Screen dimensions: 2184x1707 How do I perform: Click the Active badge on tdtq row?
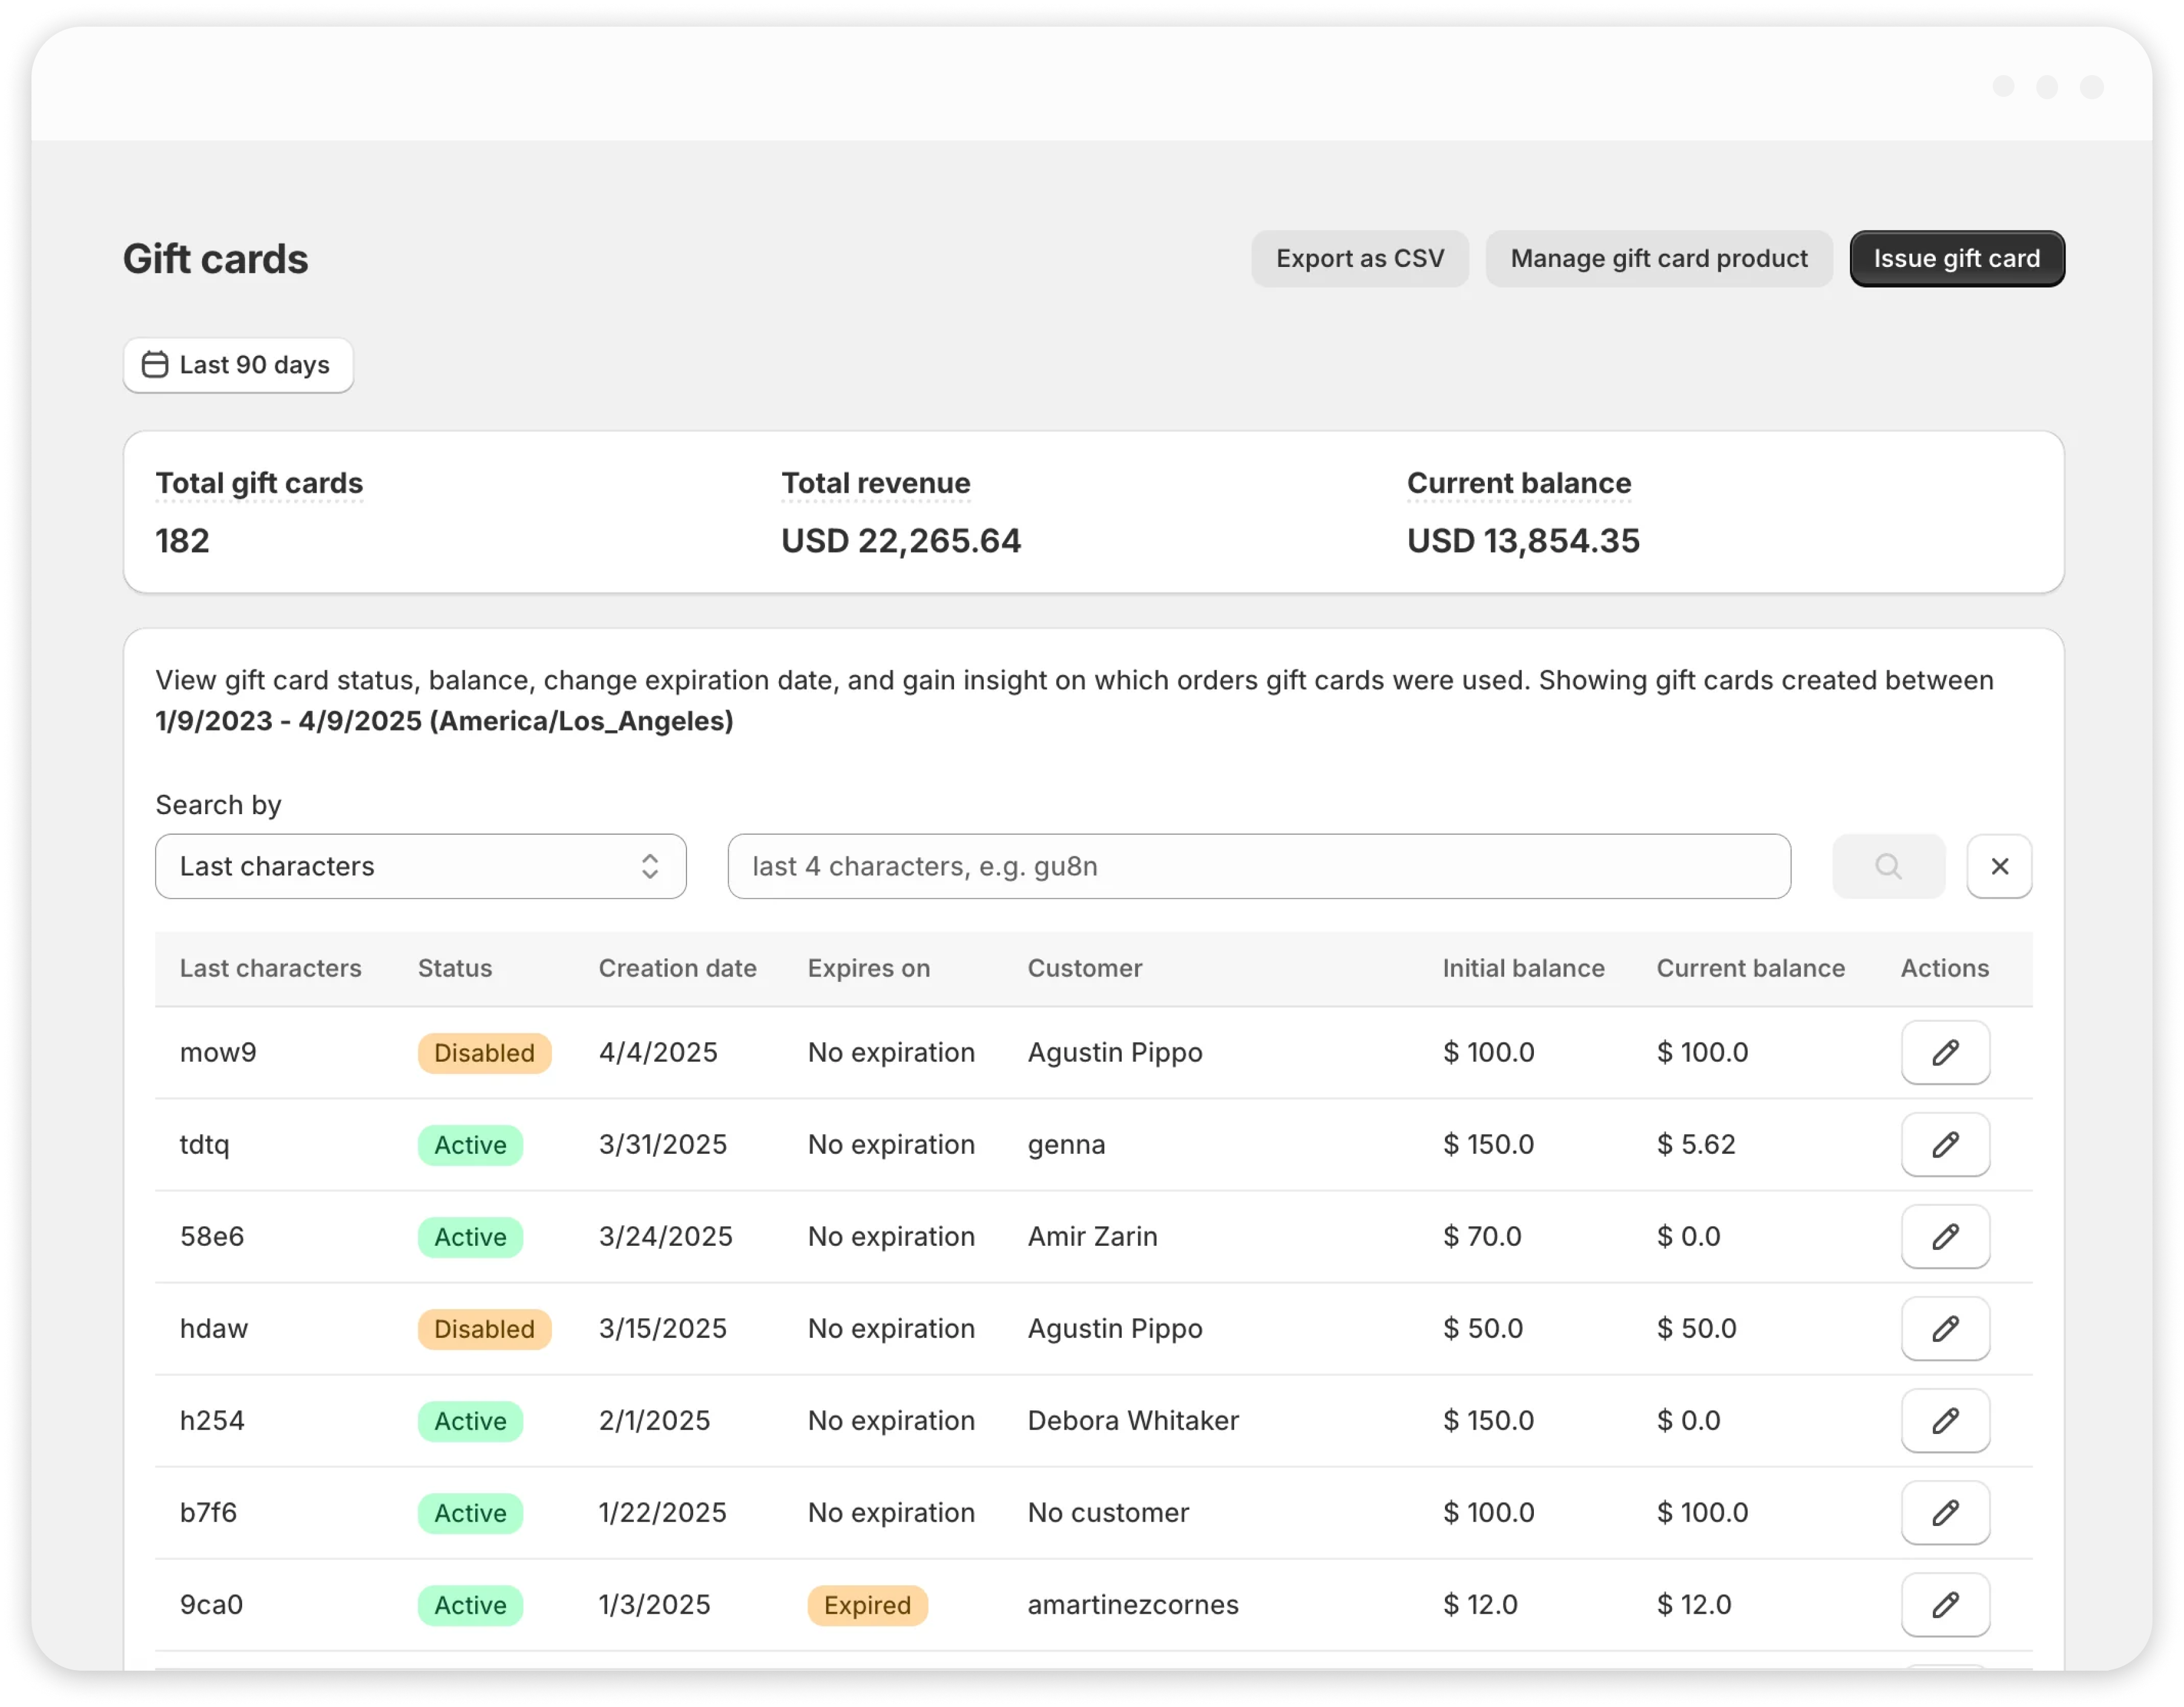[x=470, y=1145]
